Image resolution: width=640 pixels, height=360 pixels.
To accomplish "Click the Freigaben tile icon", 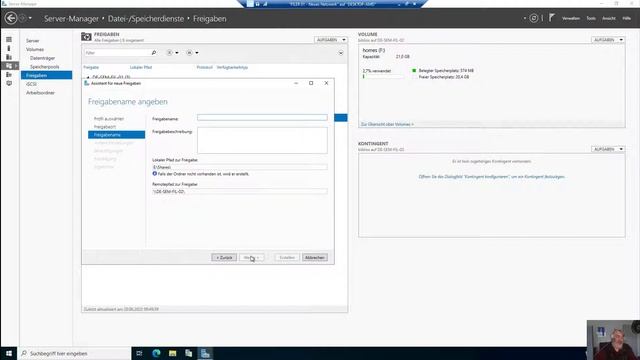I will coord(86,37).
